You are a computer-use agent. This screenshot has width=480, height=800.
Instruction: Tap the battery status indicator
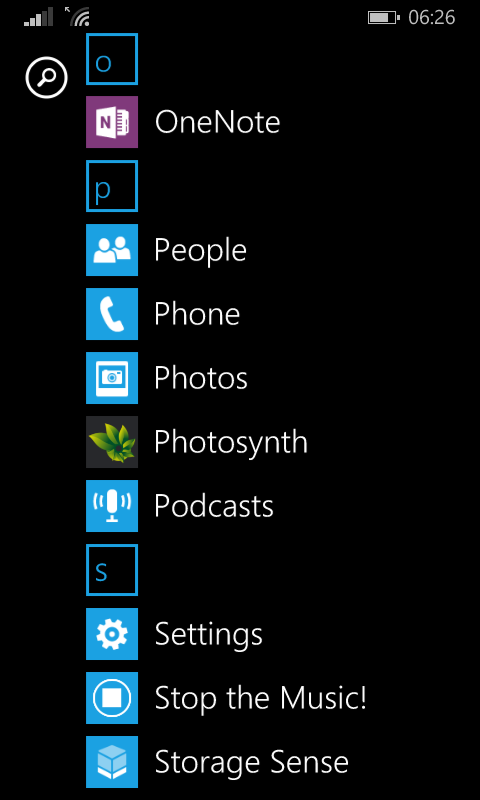coord(384,18)
